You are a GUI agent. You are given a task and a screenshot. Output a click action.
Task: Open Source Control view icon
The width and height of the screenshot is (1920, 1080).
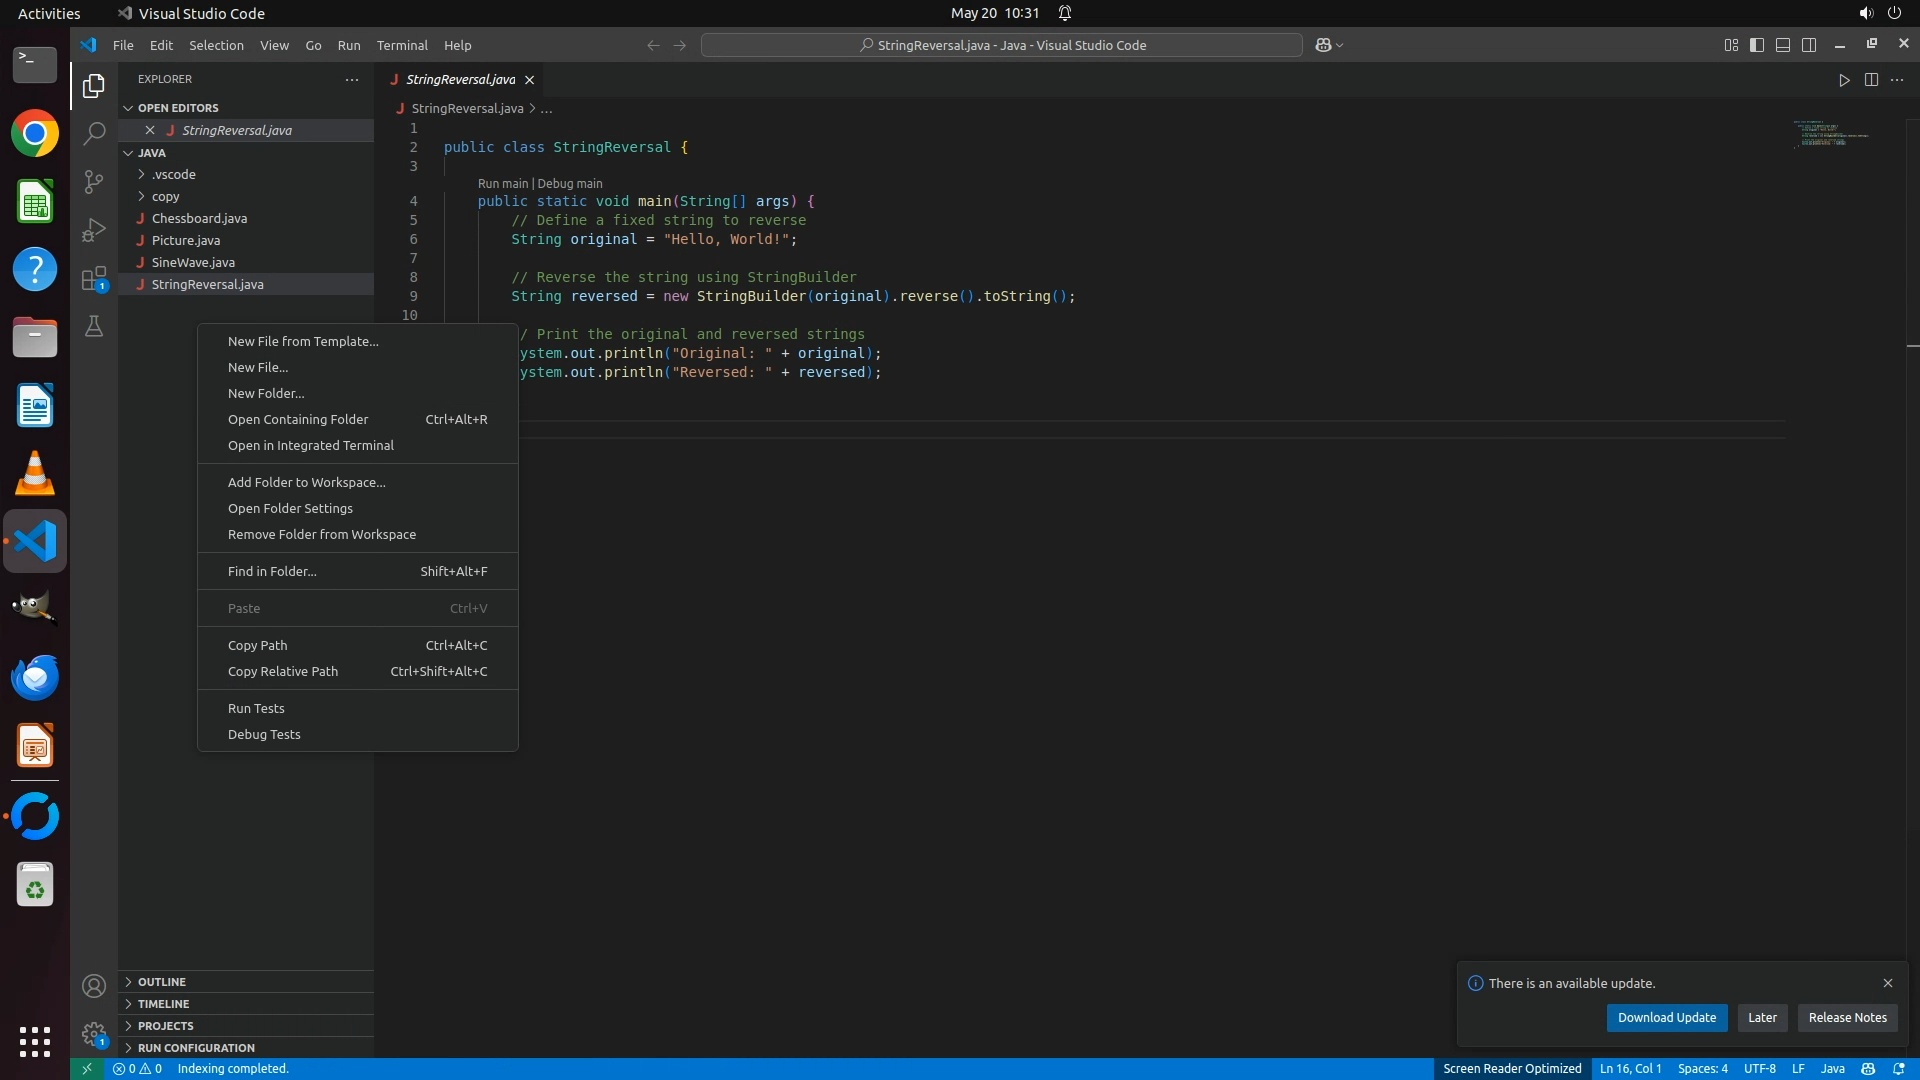(94, 181)
